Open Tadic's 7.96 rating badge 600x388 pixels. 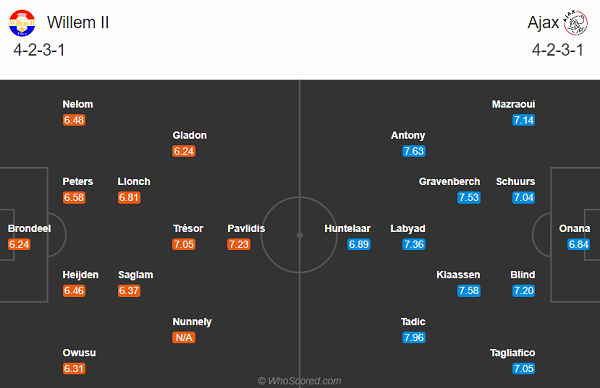[414, 337]
